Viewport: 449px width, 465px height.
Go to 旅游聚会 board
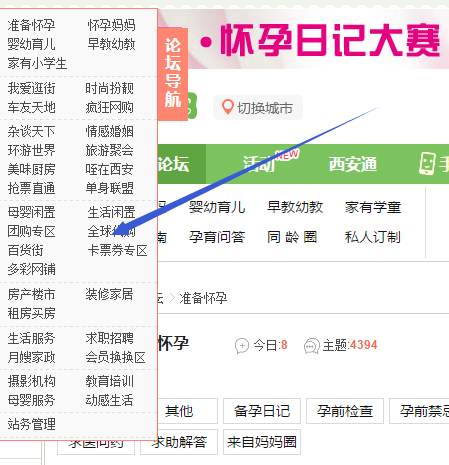(x=109, y=150)
